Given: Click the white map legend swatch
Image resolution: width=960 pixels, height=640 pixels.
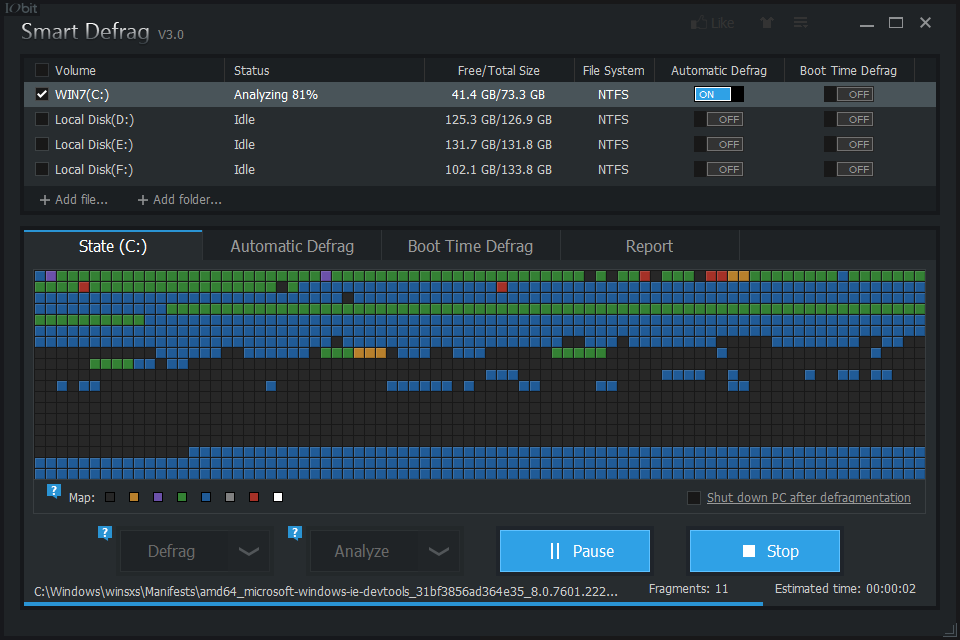Looking at the screenshot, I should (x=278, y=497).
